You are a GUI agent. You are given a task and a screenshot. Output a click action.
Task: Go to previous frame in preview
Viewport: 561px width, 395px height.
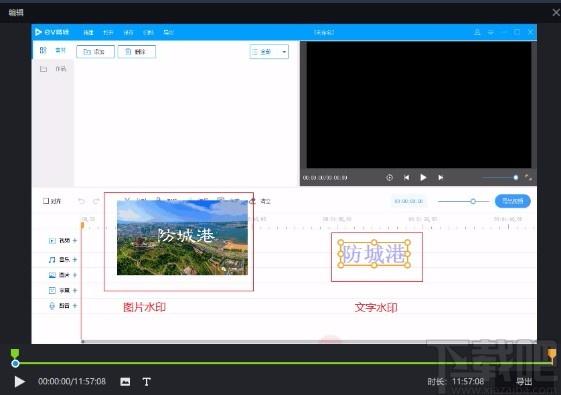406,177
